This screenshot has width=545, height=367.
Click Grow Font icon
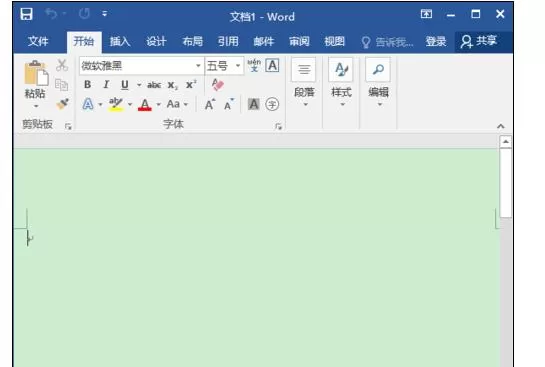pos(210,104)
